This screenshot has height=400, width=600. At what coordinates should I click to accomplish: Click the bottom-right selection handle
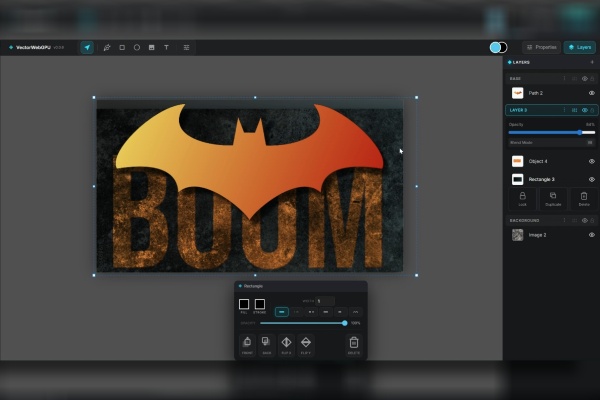(x=416, y=275)
